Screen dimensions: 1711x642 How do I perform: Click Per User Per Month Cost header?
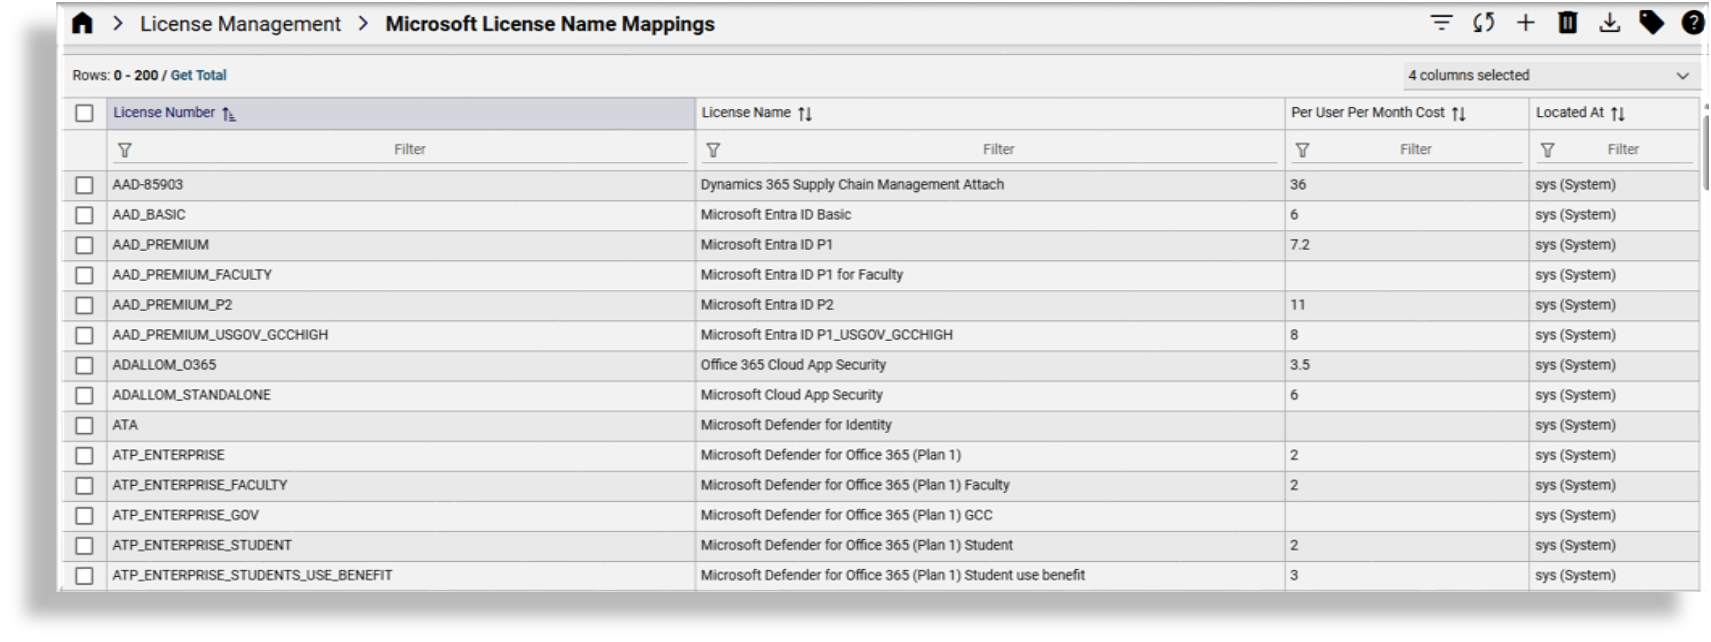(x=1406, y=113)
